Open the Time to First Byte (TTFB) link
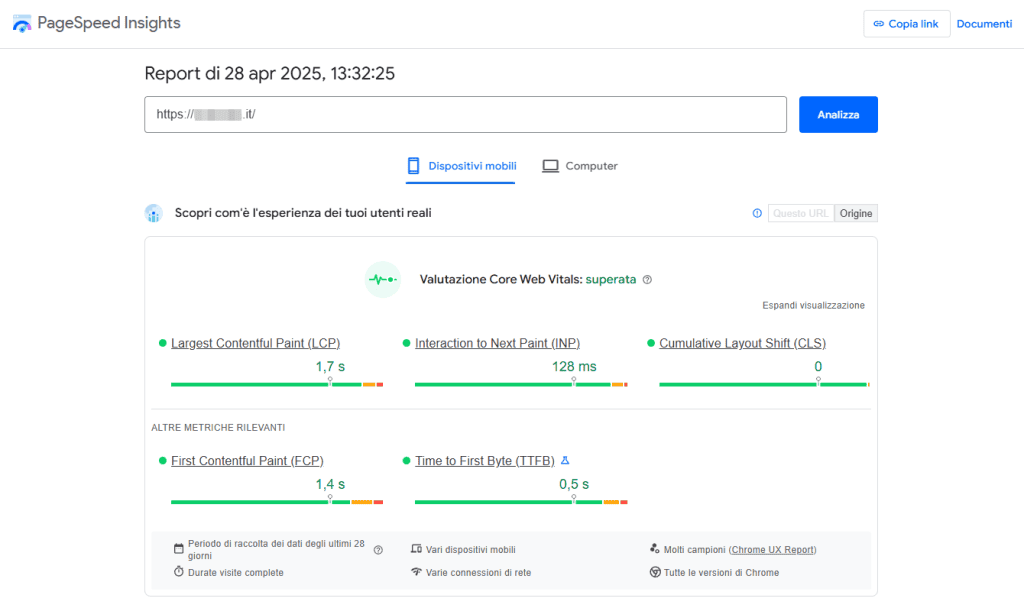 point(485,460)
